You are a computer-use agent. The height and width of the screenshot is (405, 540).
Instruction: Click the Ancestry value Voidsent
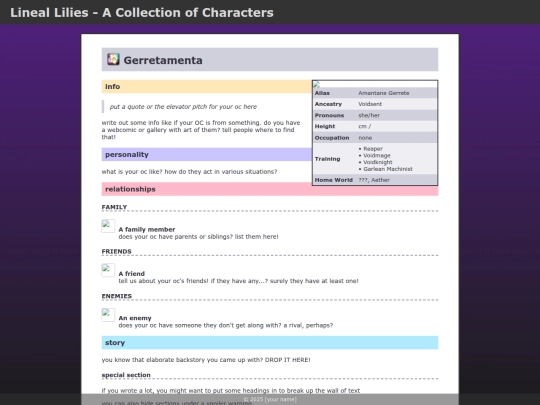tap(370, 104)
